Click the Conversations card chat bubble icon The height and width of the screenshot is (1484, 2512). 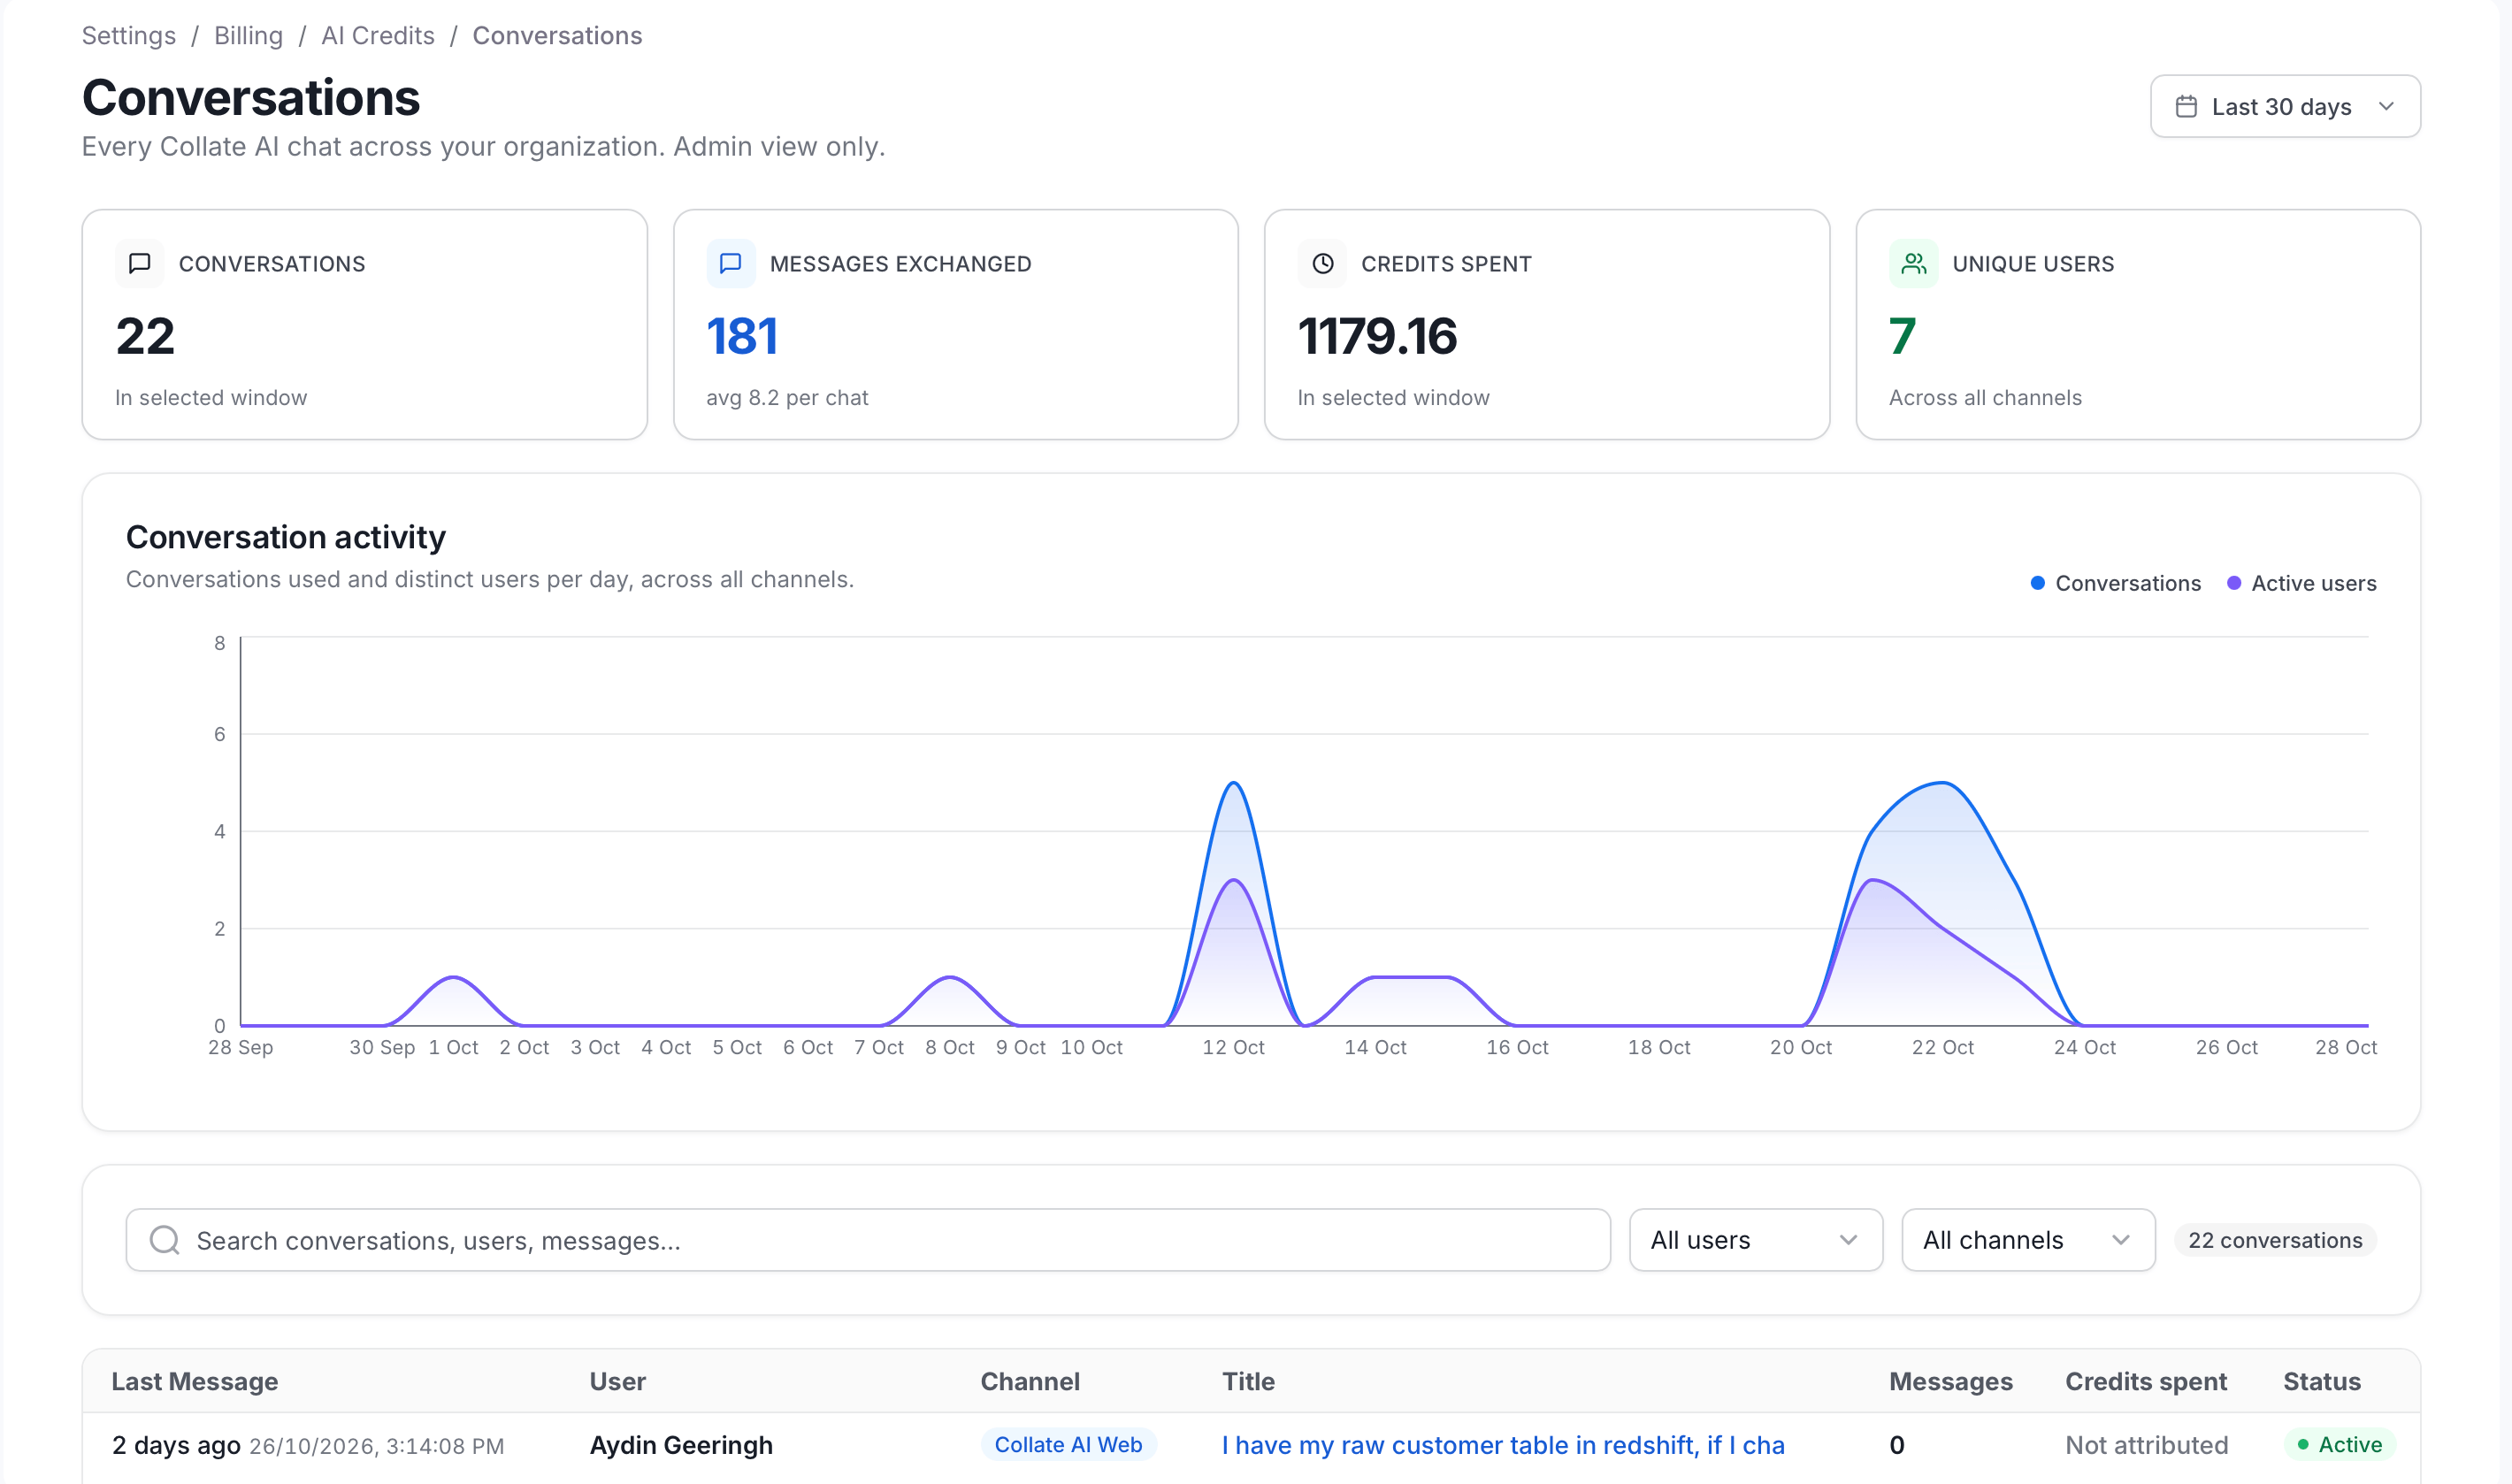pyautogui.click(x=140, y=263)
